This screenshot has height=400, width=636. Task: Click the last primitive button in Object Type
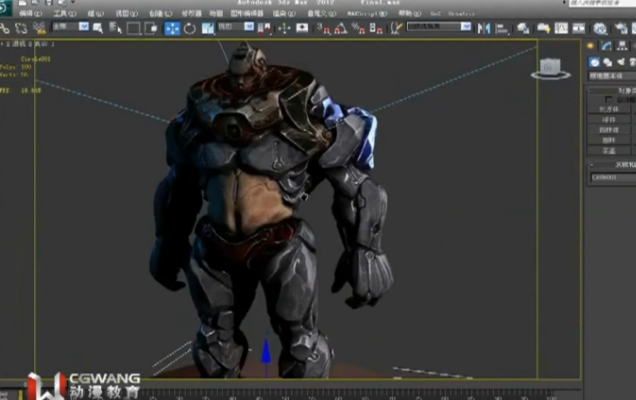click(x=610, y=149)
